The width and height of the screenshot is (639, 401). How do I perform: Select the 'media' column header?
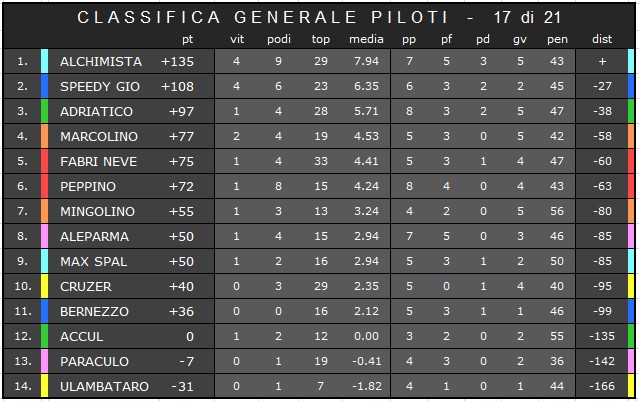coord(366,39)
